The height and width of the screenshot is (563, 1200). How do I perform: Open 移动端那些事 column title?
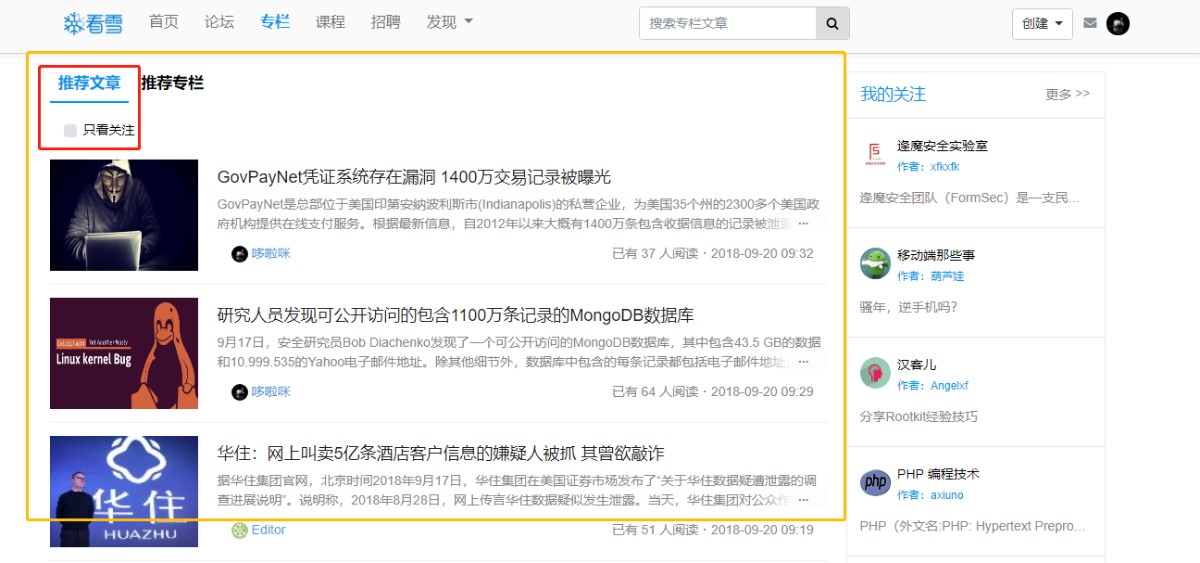(936, 255)
